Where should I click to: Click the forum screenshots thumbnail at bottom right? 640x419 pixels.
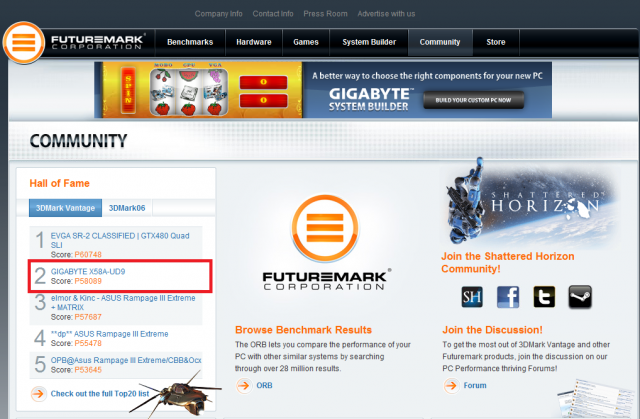[596, 399]
